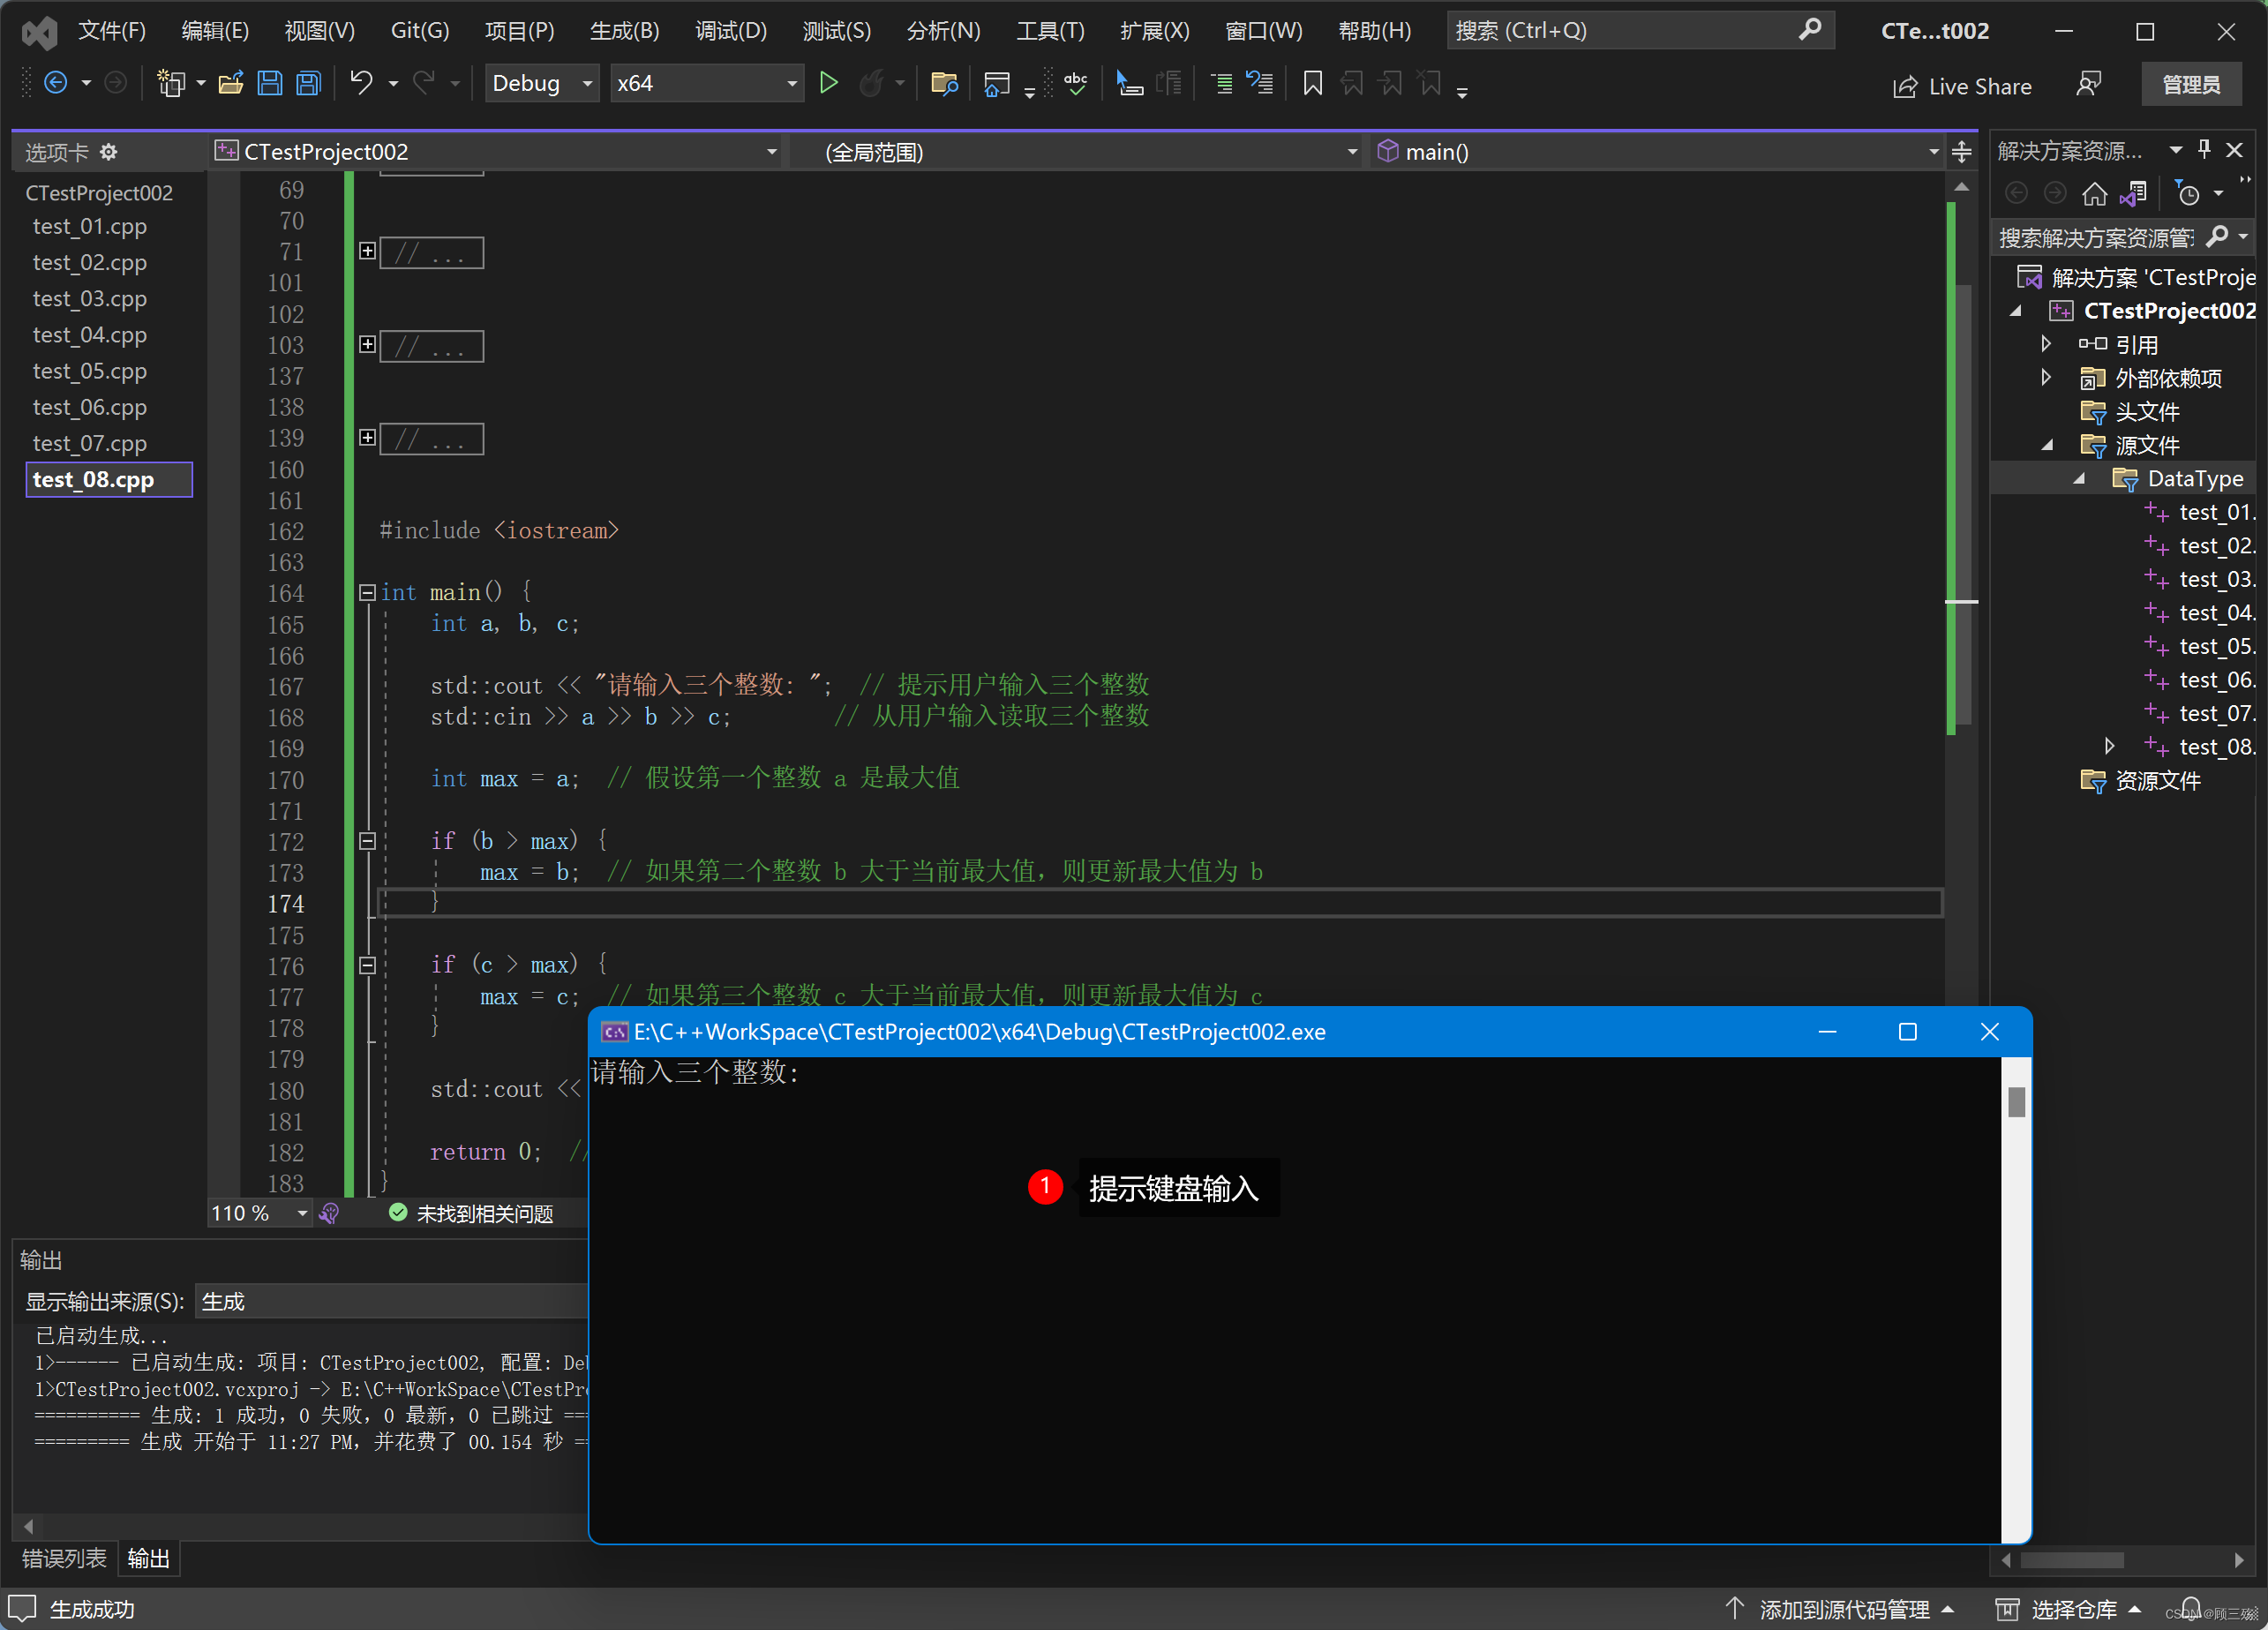Open the 110 % zoom level selector
Screen dimensions: 2268x1630
point(302,1213)
